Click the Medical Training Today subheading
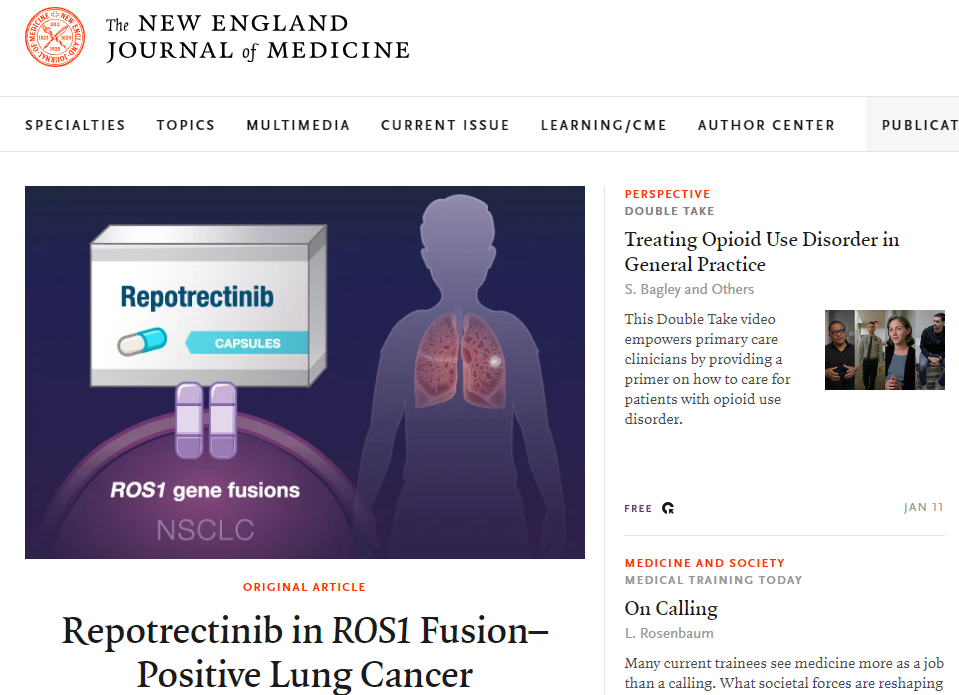 [713, 580]
